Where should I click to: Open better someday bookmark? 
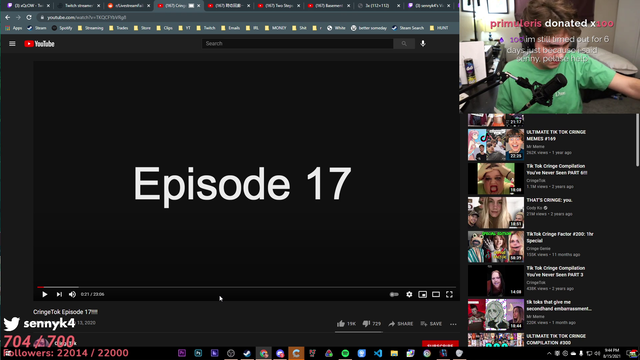tap(369, 28)
